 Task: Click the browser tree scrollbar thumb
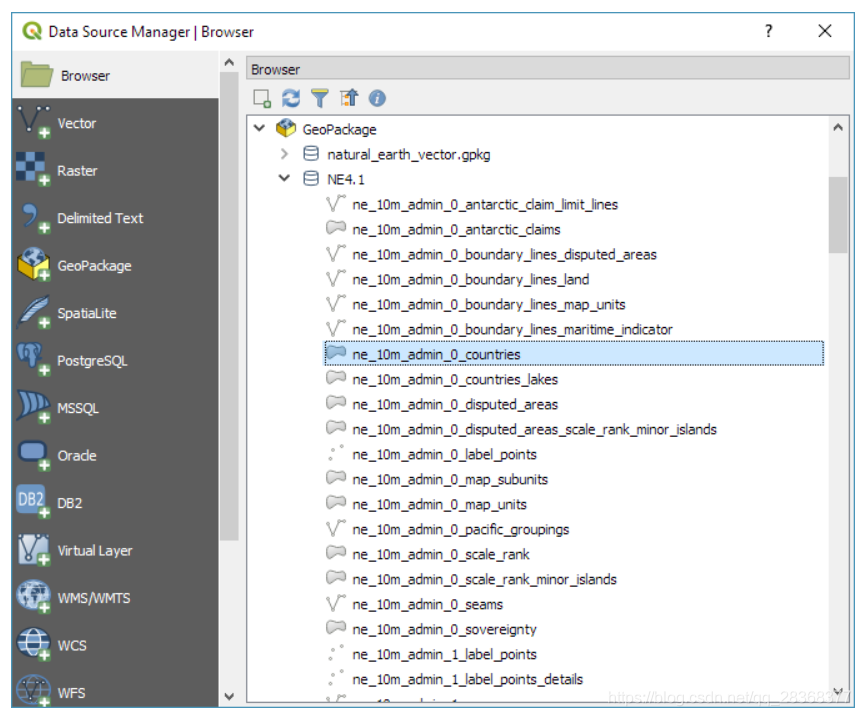(x=838, y=214)
